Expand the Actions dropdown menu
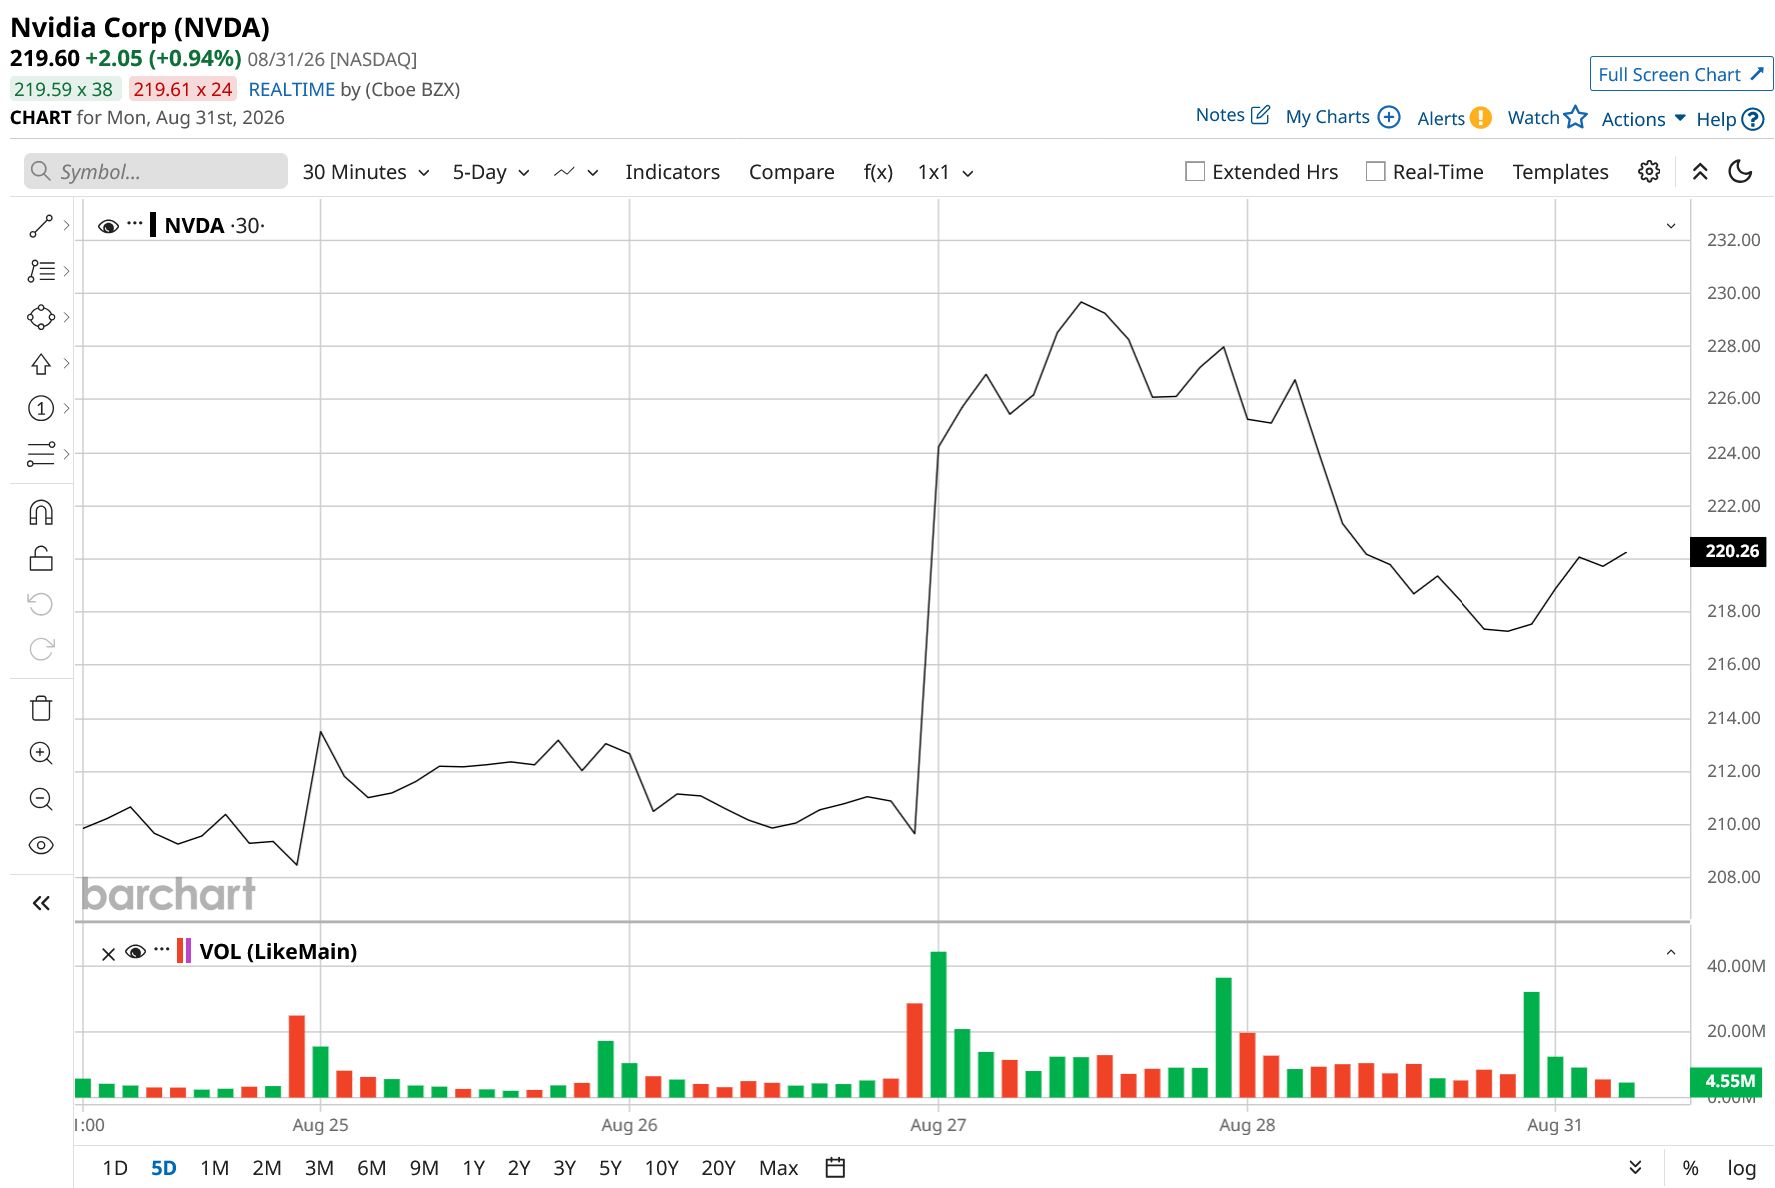Viewport: 1775px width, 1188px height. pyautogui.click(x=1643, y=119)
